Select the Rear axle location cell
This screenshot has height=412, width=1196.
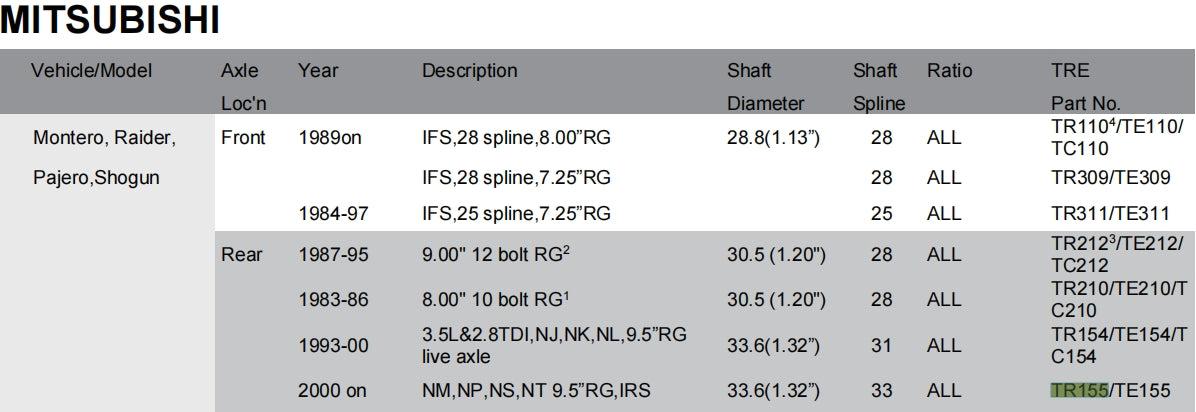[x=241, y=255]
